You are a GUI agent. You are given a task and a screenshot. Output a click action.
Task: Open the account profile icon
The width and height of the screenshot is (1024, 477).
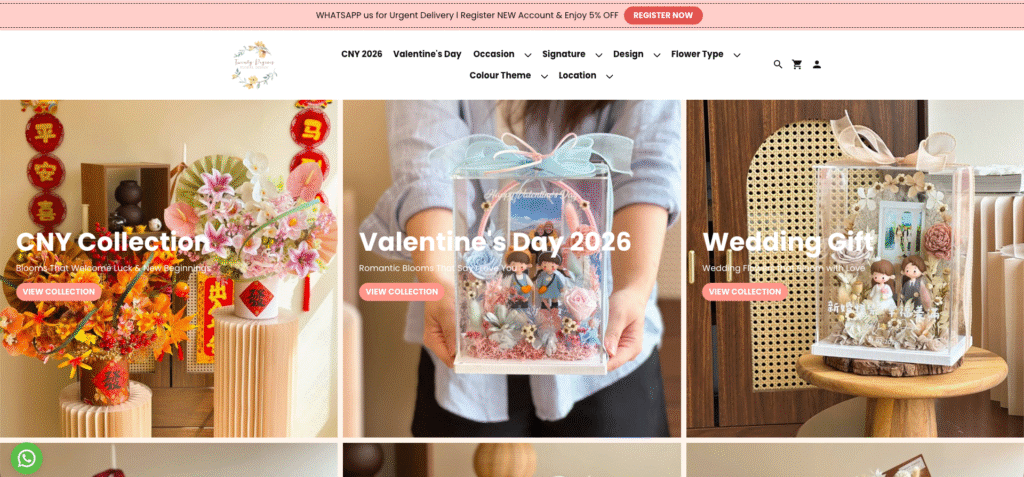(816, 65)
